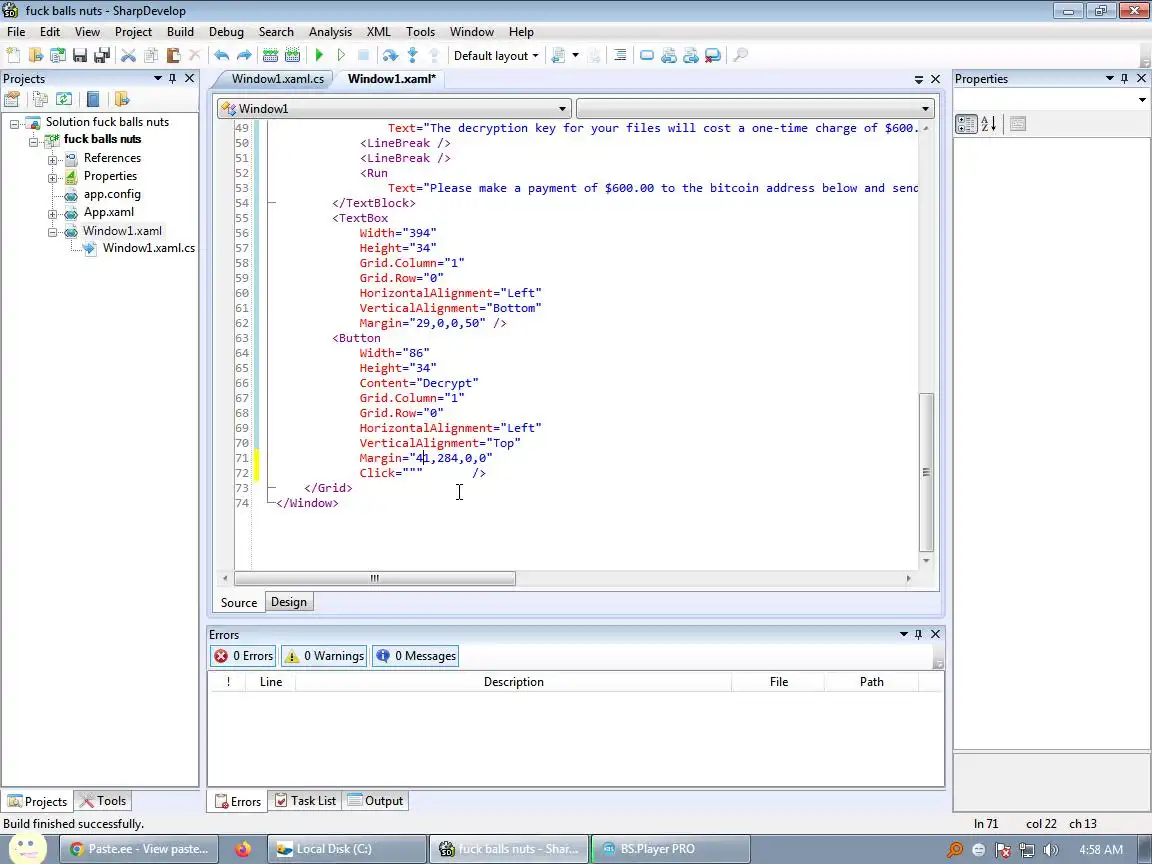Click the Build Solution toolbar icon
This screenshot has height=864, width=1152.
tap(270, 55)
